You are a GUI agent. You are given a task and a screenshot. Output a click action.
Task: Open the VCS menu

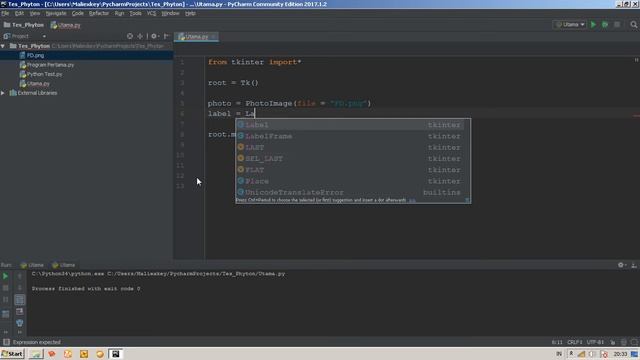point(151,13)
